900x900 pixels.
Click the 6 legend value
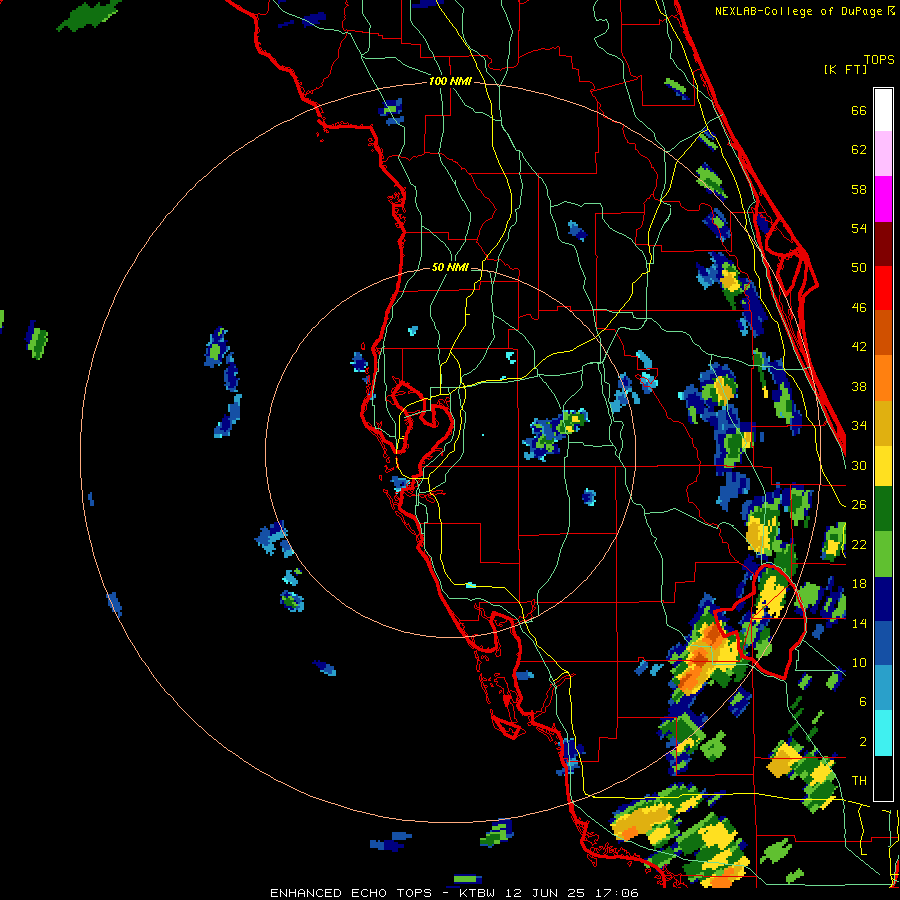(863, 701)
